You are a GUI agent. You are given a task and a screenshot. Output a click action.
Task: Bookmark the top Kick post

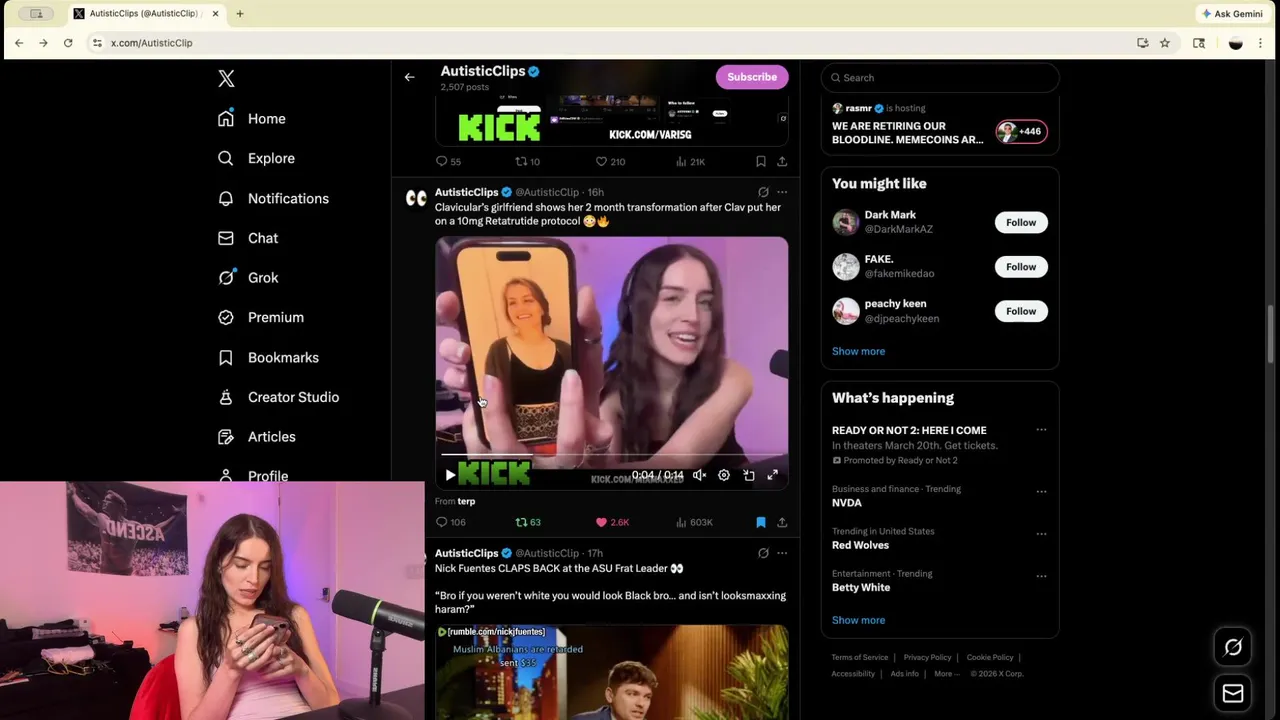point(761,161)
